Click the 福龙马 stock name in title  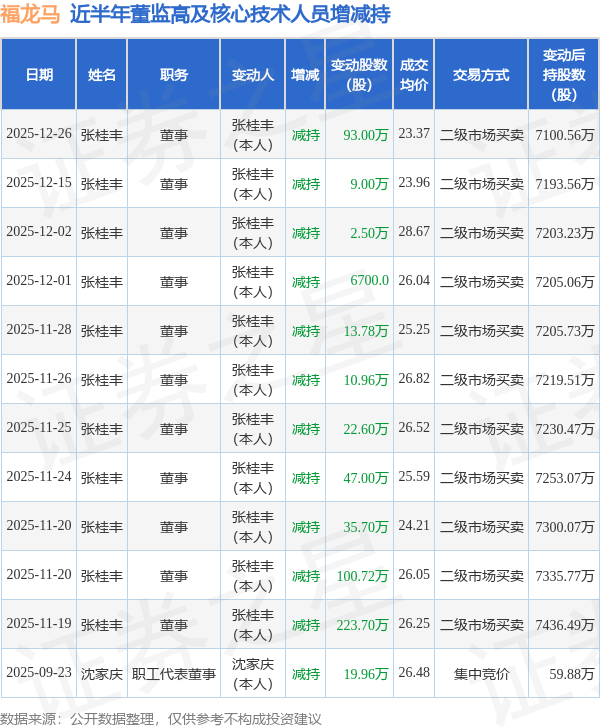[30, 14]
